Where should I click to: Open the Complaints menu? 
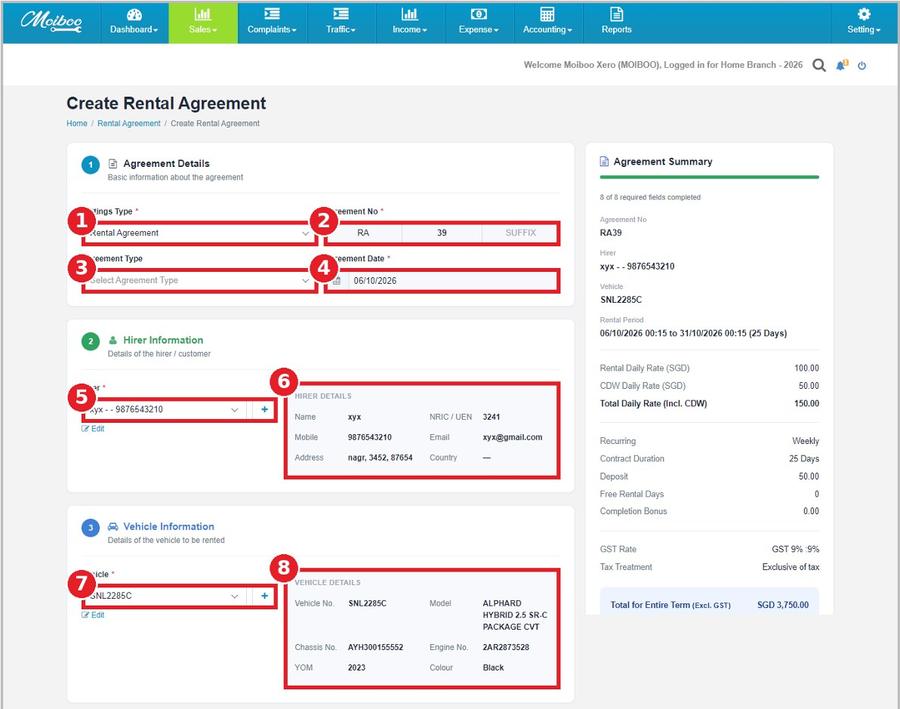271,22
